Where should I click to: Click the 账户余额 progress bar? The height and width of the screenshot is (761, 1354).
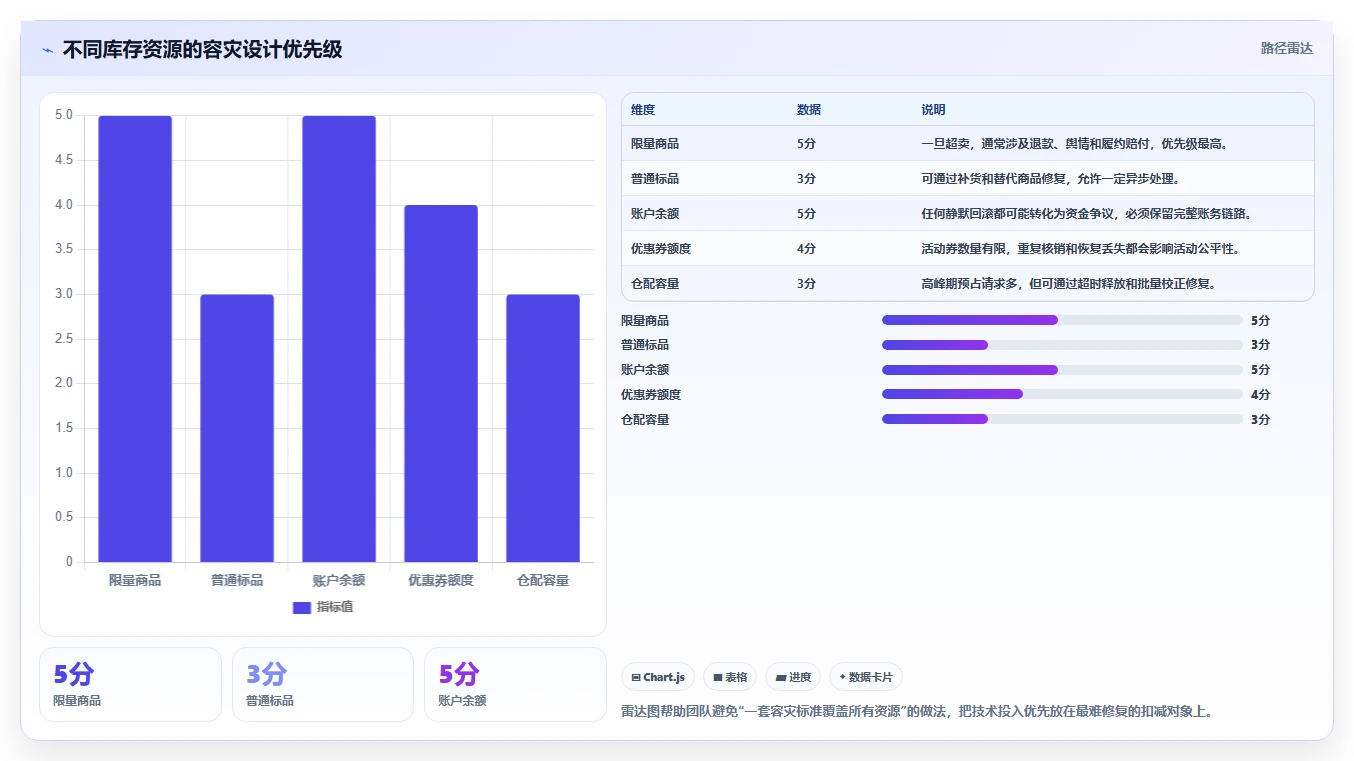(x=1062, y=370)
